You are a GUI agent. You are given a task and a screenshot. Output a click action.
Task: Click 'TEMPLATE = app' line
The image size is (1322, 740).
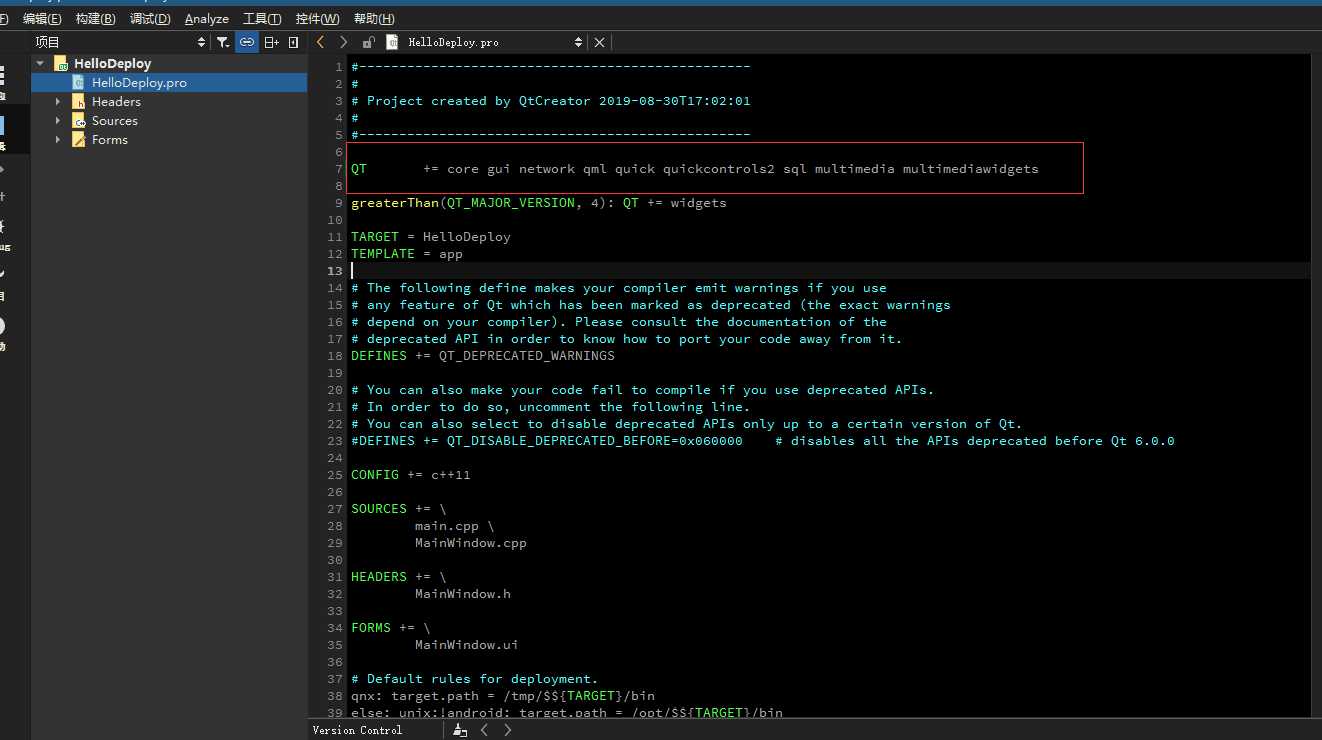coord(407,254)
